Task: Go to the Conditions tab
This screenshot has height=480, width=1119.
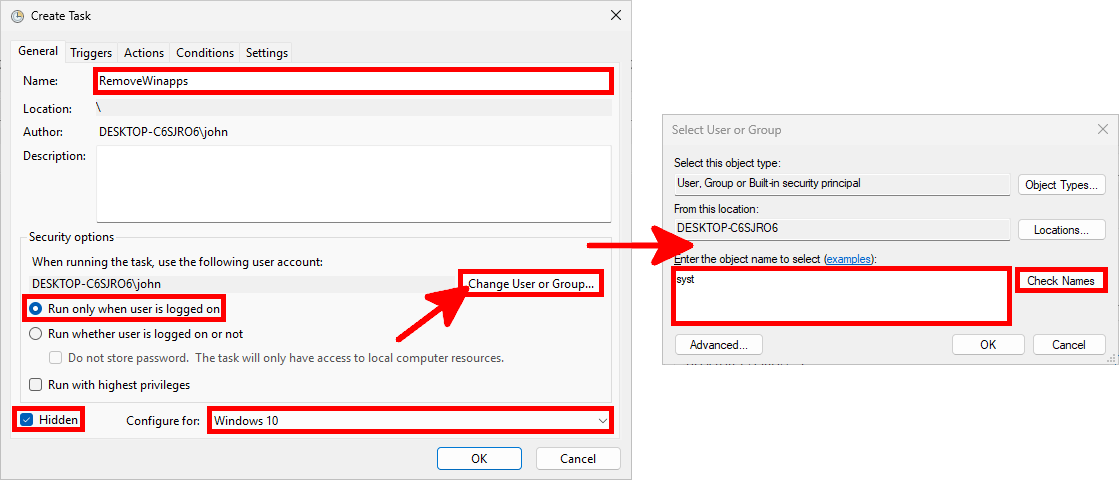Action: click(205, 53)
